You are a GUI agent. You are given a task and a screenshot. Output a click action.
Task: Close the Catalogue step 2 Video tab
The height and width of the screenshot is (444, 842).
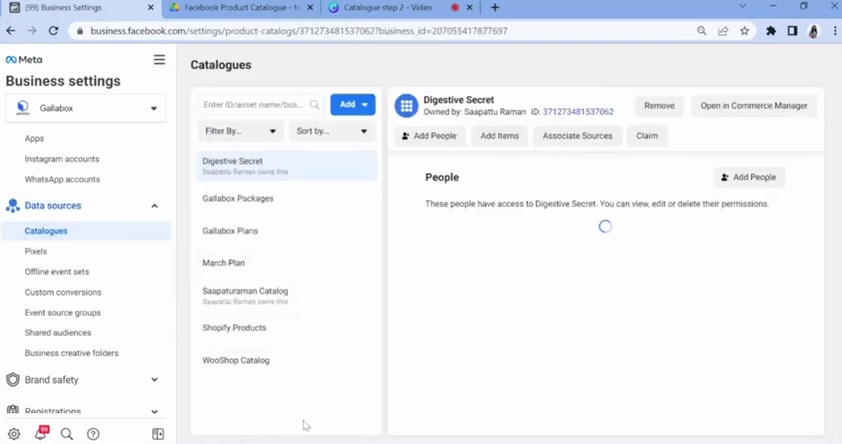point(470,8)
